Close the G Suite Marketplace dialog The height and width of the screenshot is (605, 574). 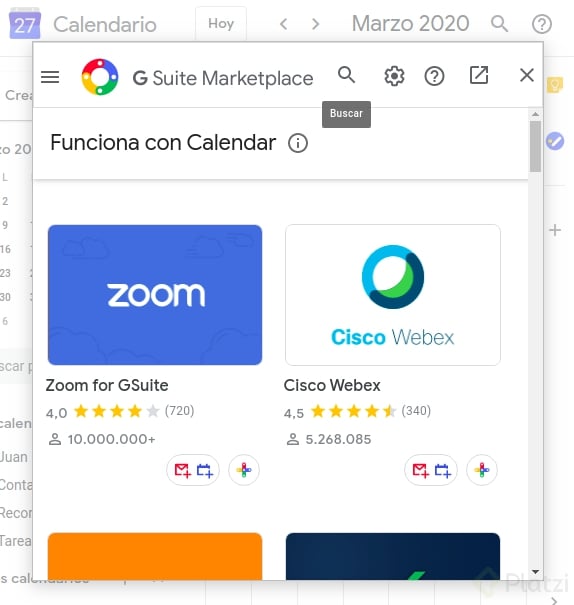[x=527, y=75]
